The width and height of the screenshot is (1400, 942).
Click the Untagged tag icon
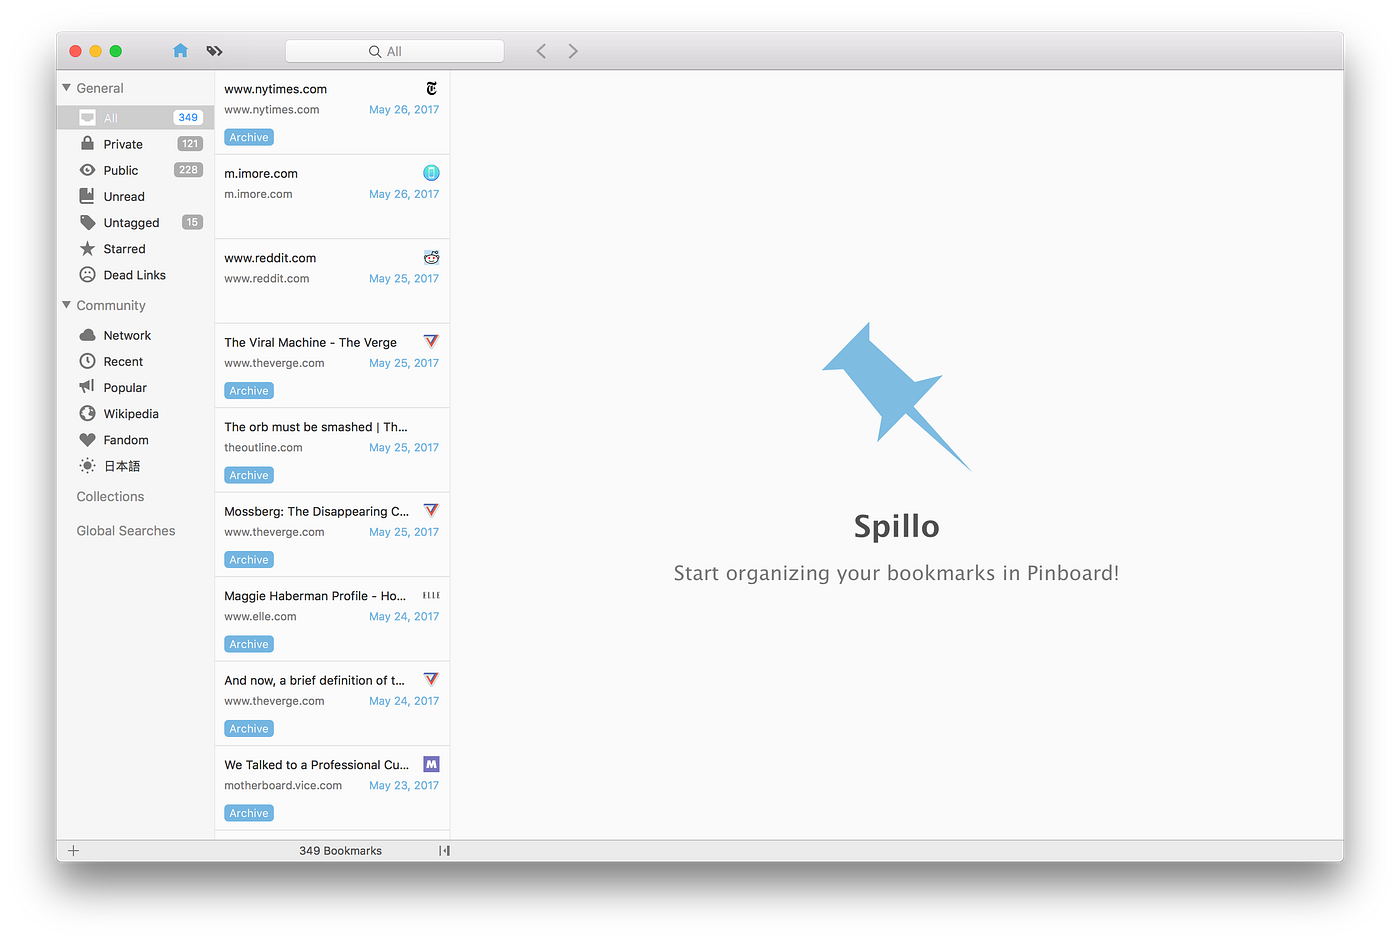coord(88,222)
